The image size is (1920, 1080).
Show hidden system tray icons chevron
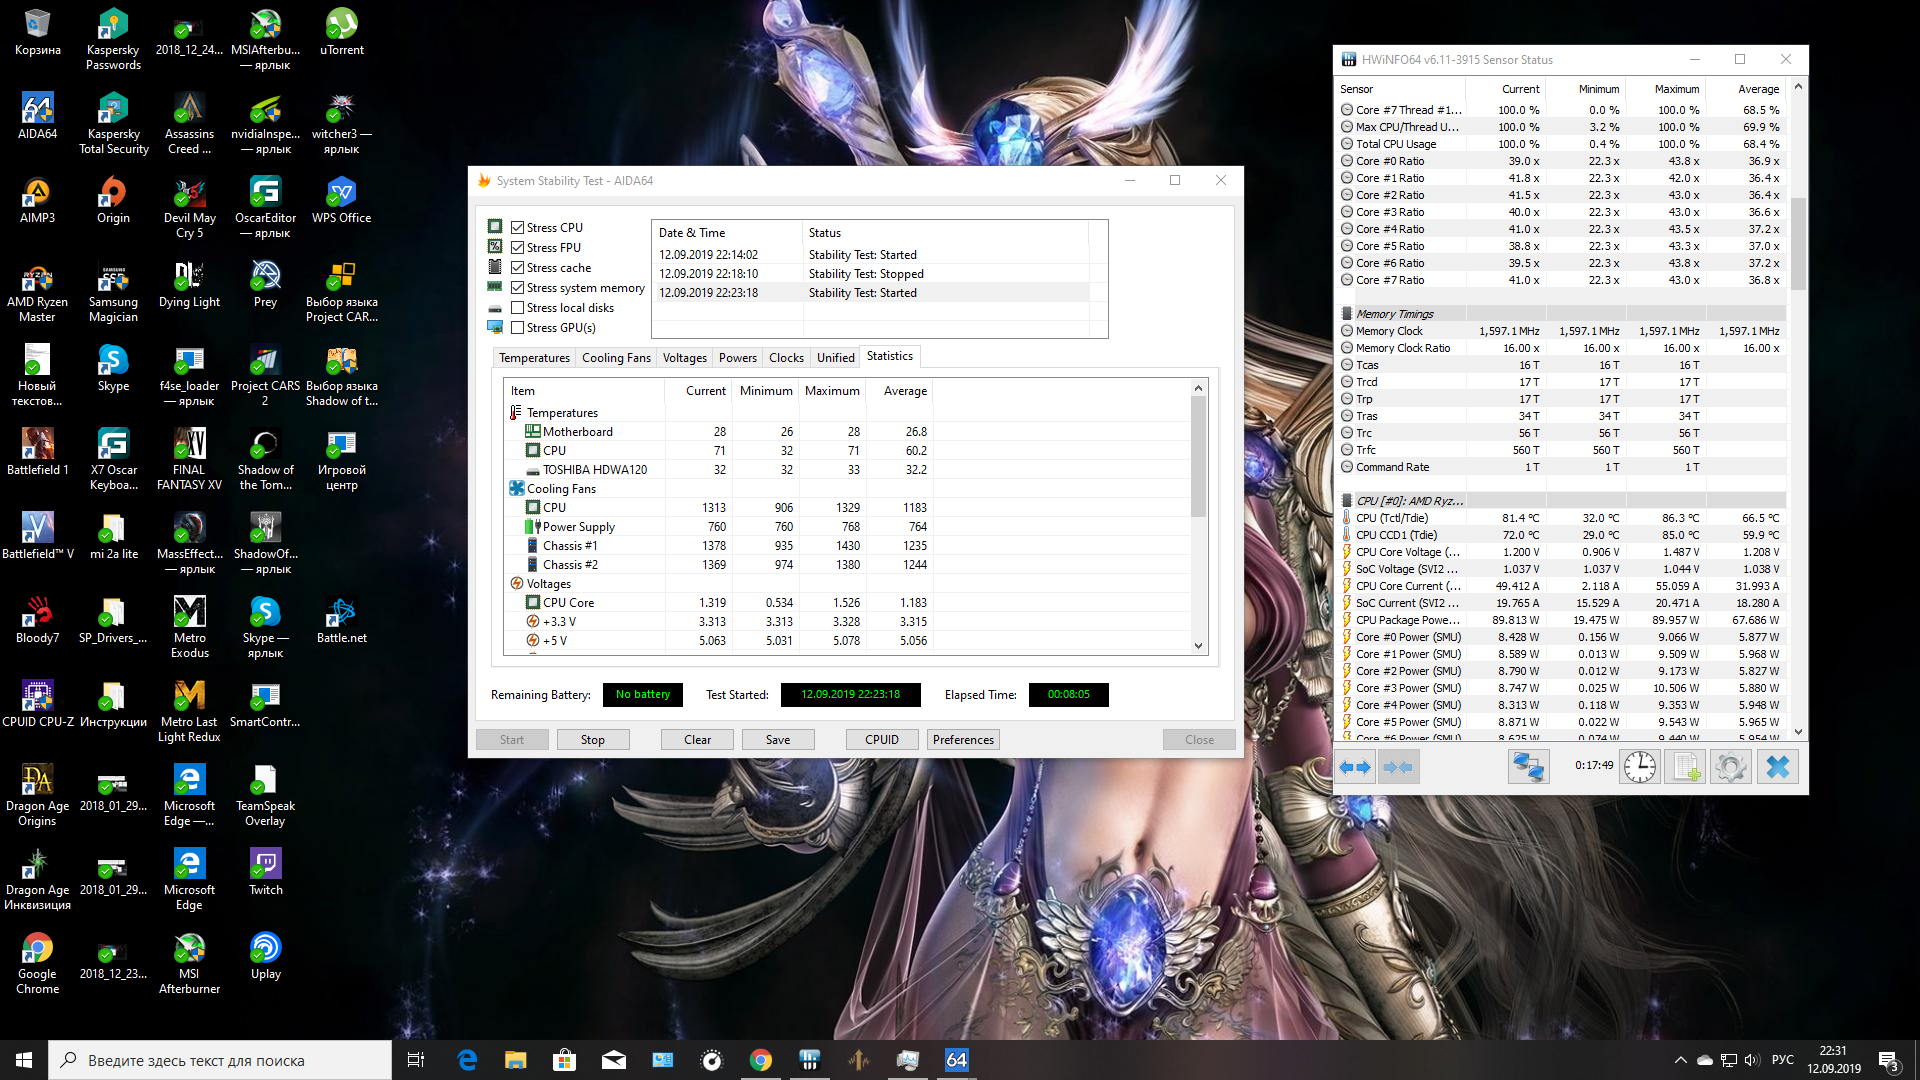[1680, 1060]
